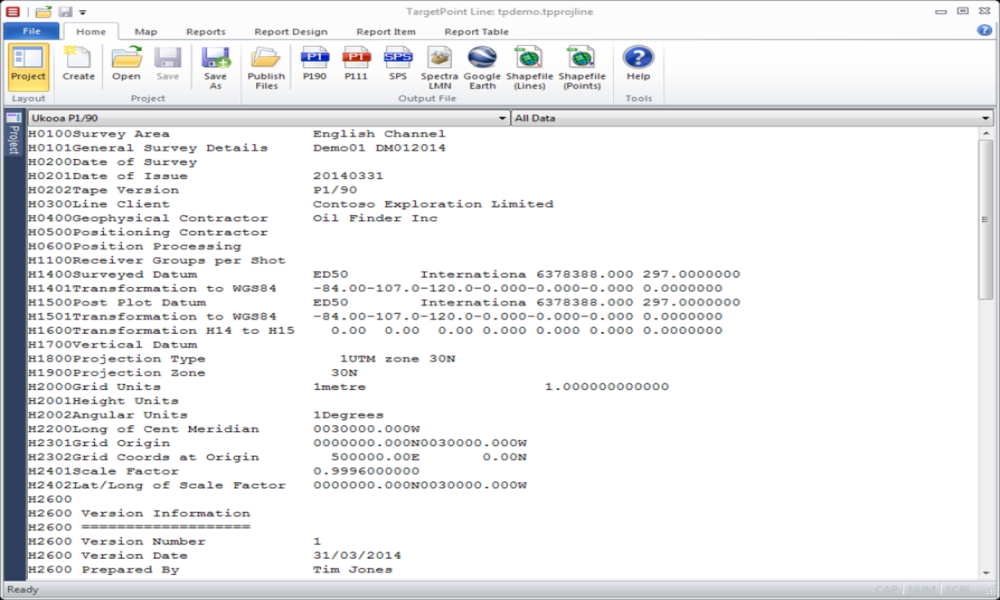Screen dimensions: 1000x600
Task: Export output as SPS file
Action: coord(398,65)
